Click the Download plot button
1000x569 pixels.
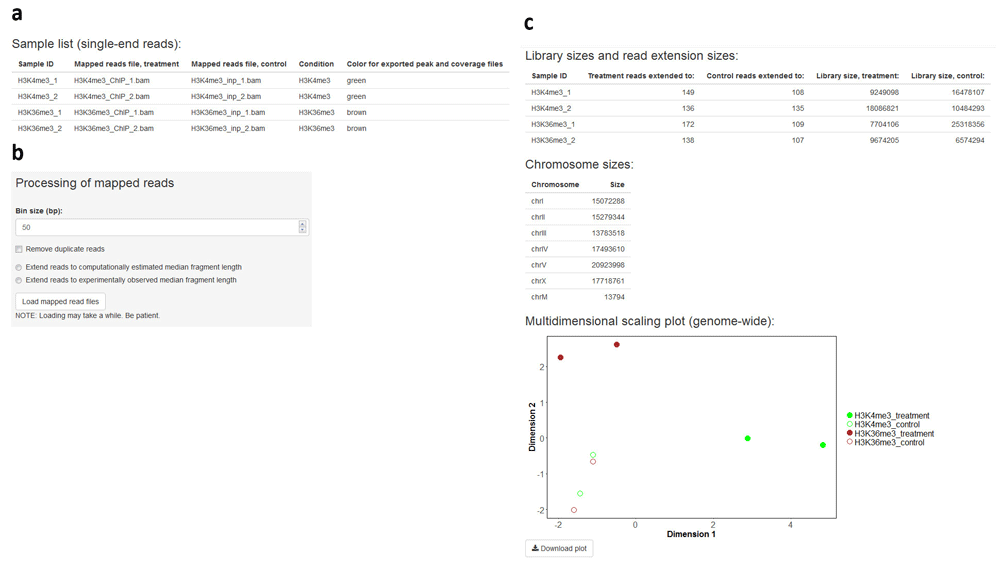pos(559,549)
